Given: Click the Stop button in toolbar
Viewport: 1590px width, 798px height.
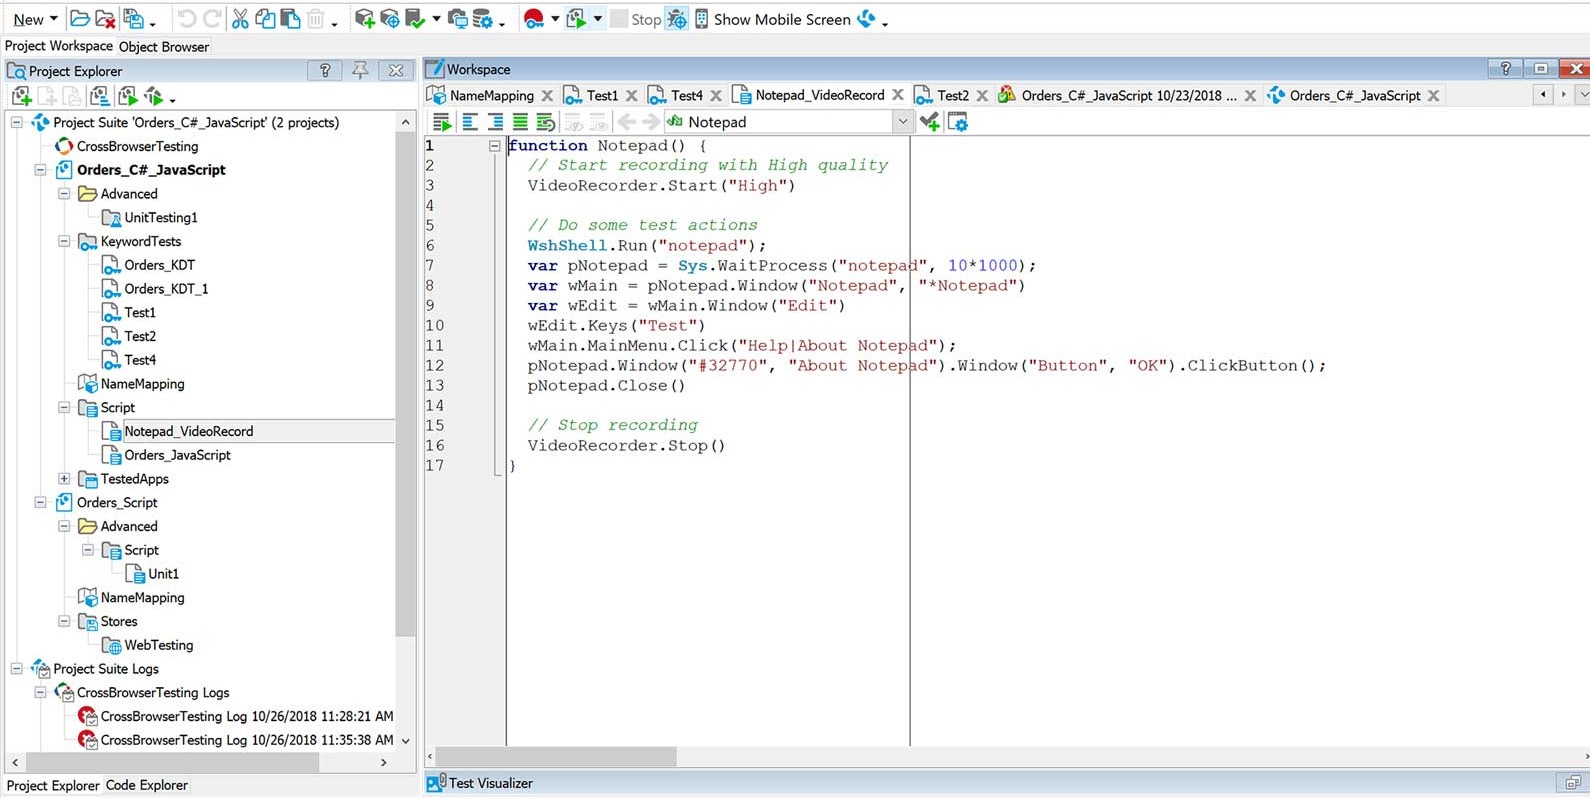Looking at the screenshot, I should 636,19.
